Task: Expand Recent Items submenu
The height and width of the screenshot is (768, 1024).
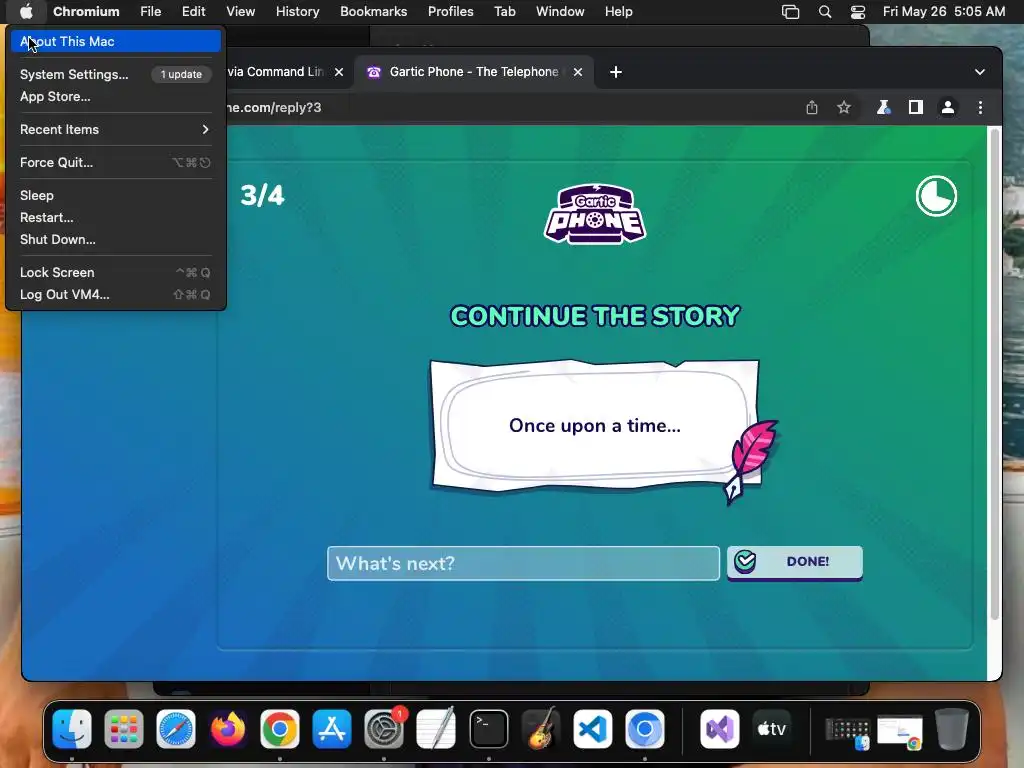Action: click(116, 129)
